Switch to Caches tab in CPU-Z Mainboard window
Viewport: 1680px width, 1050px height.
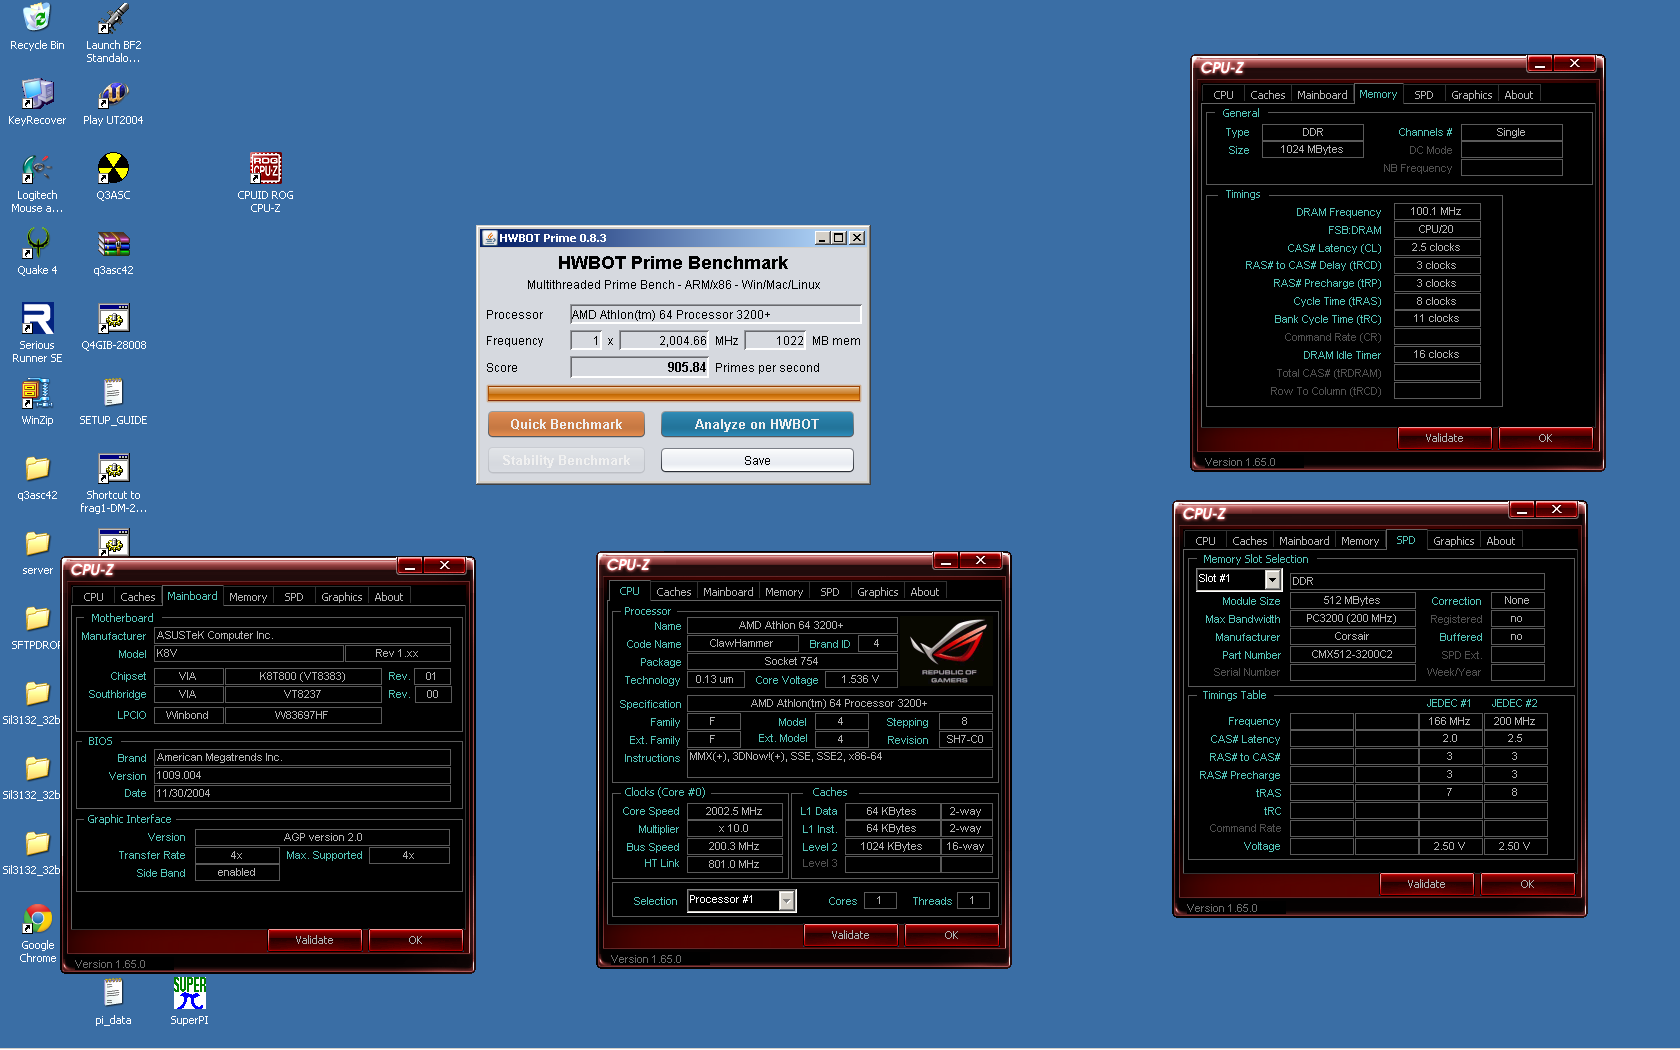click(138, 597)
